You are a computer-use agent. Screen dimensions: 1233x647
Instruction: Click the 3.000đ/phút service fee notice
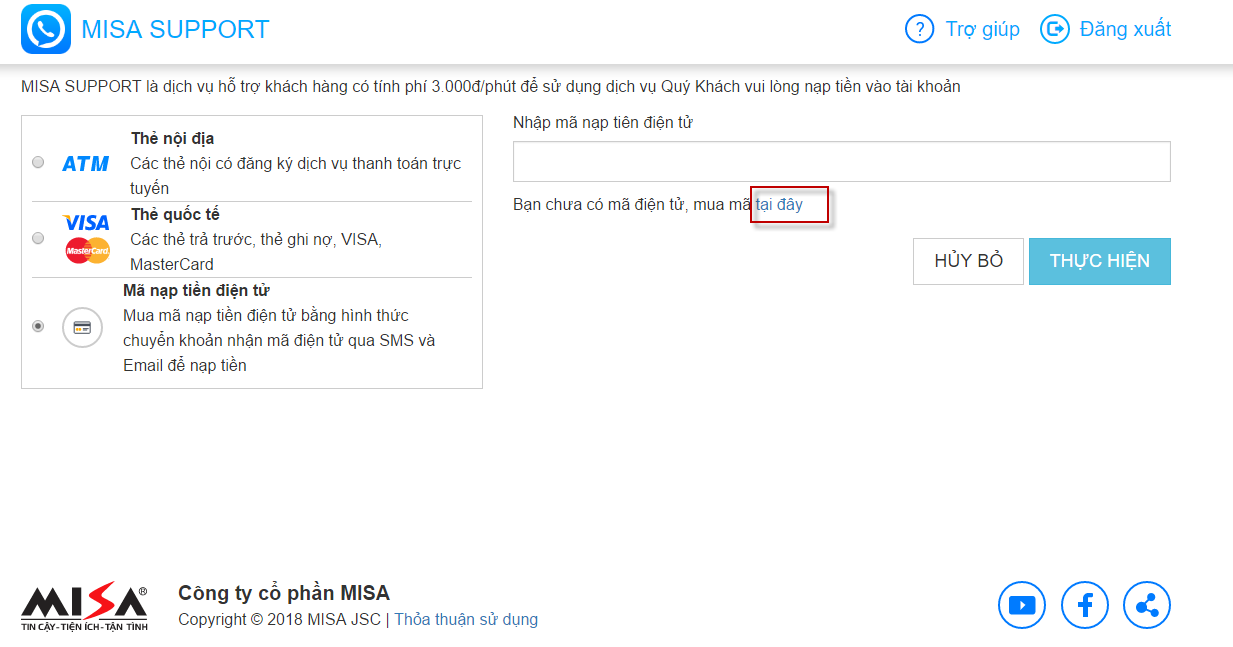pos(491,86)
